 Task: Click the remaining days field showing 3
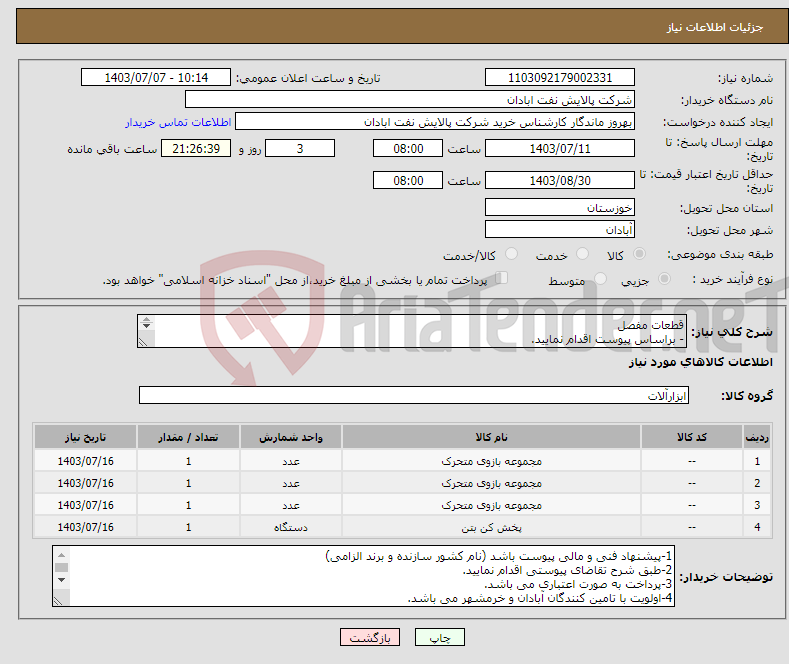300,148
